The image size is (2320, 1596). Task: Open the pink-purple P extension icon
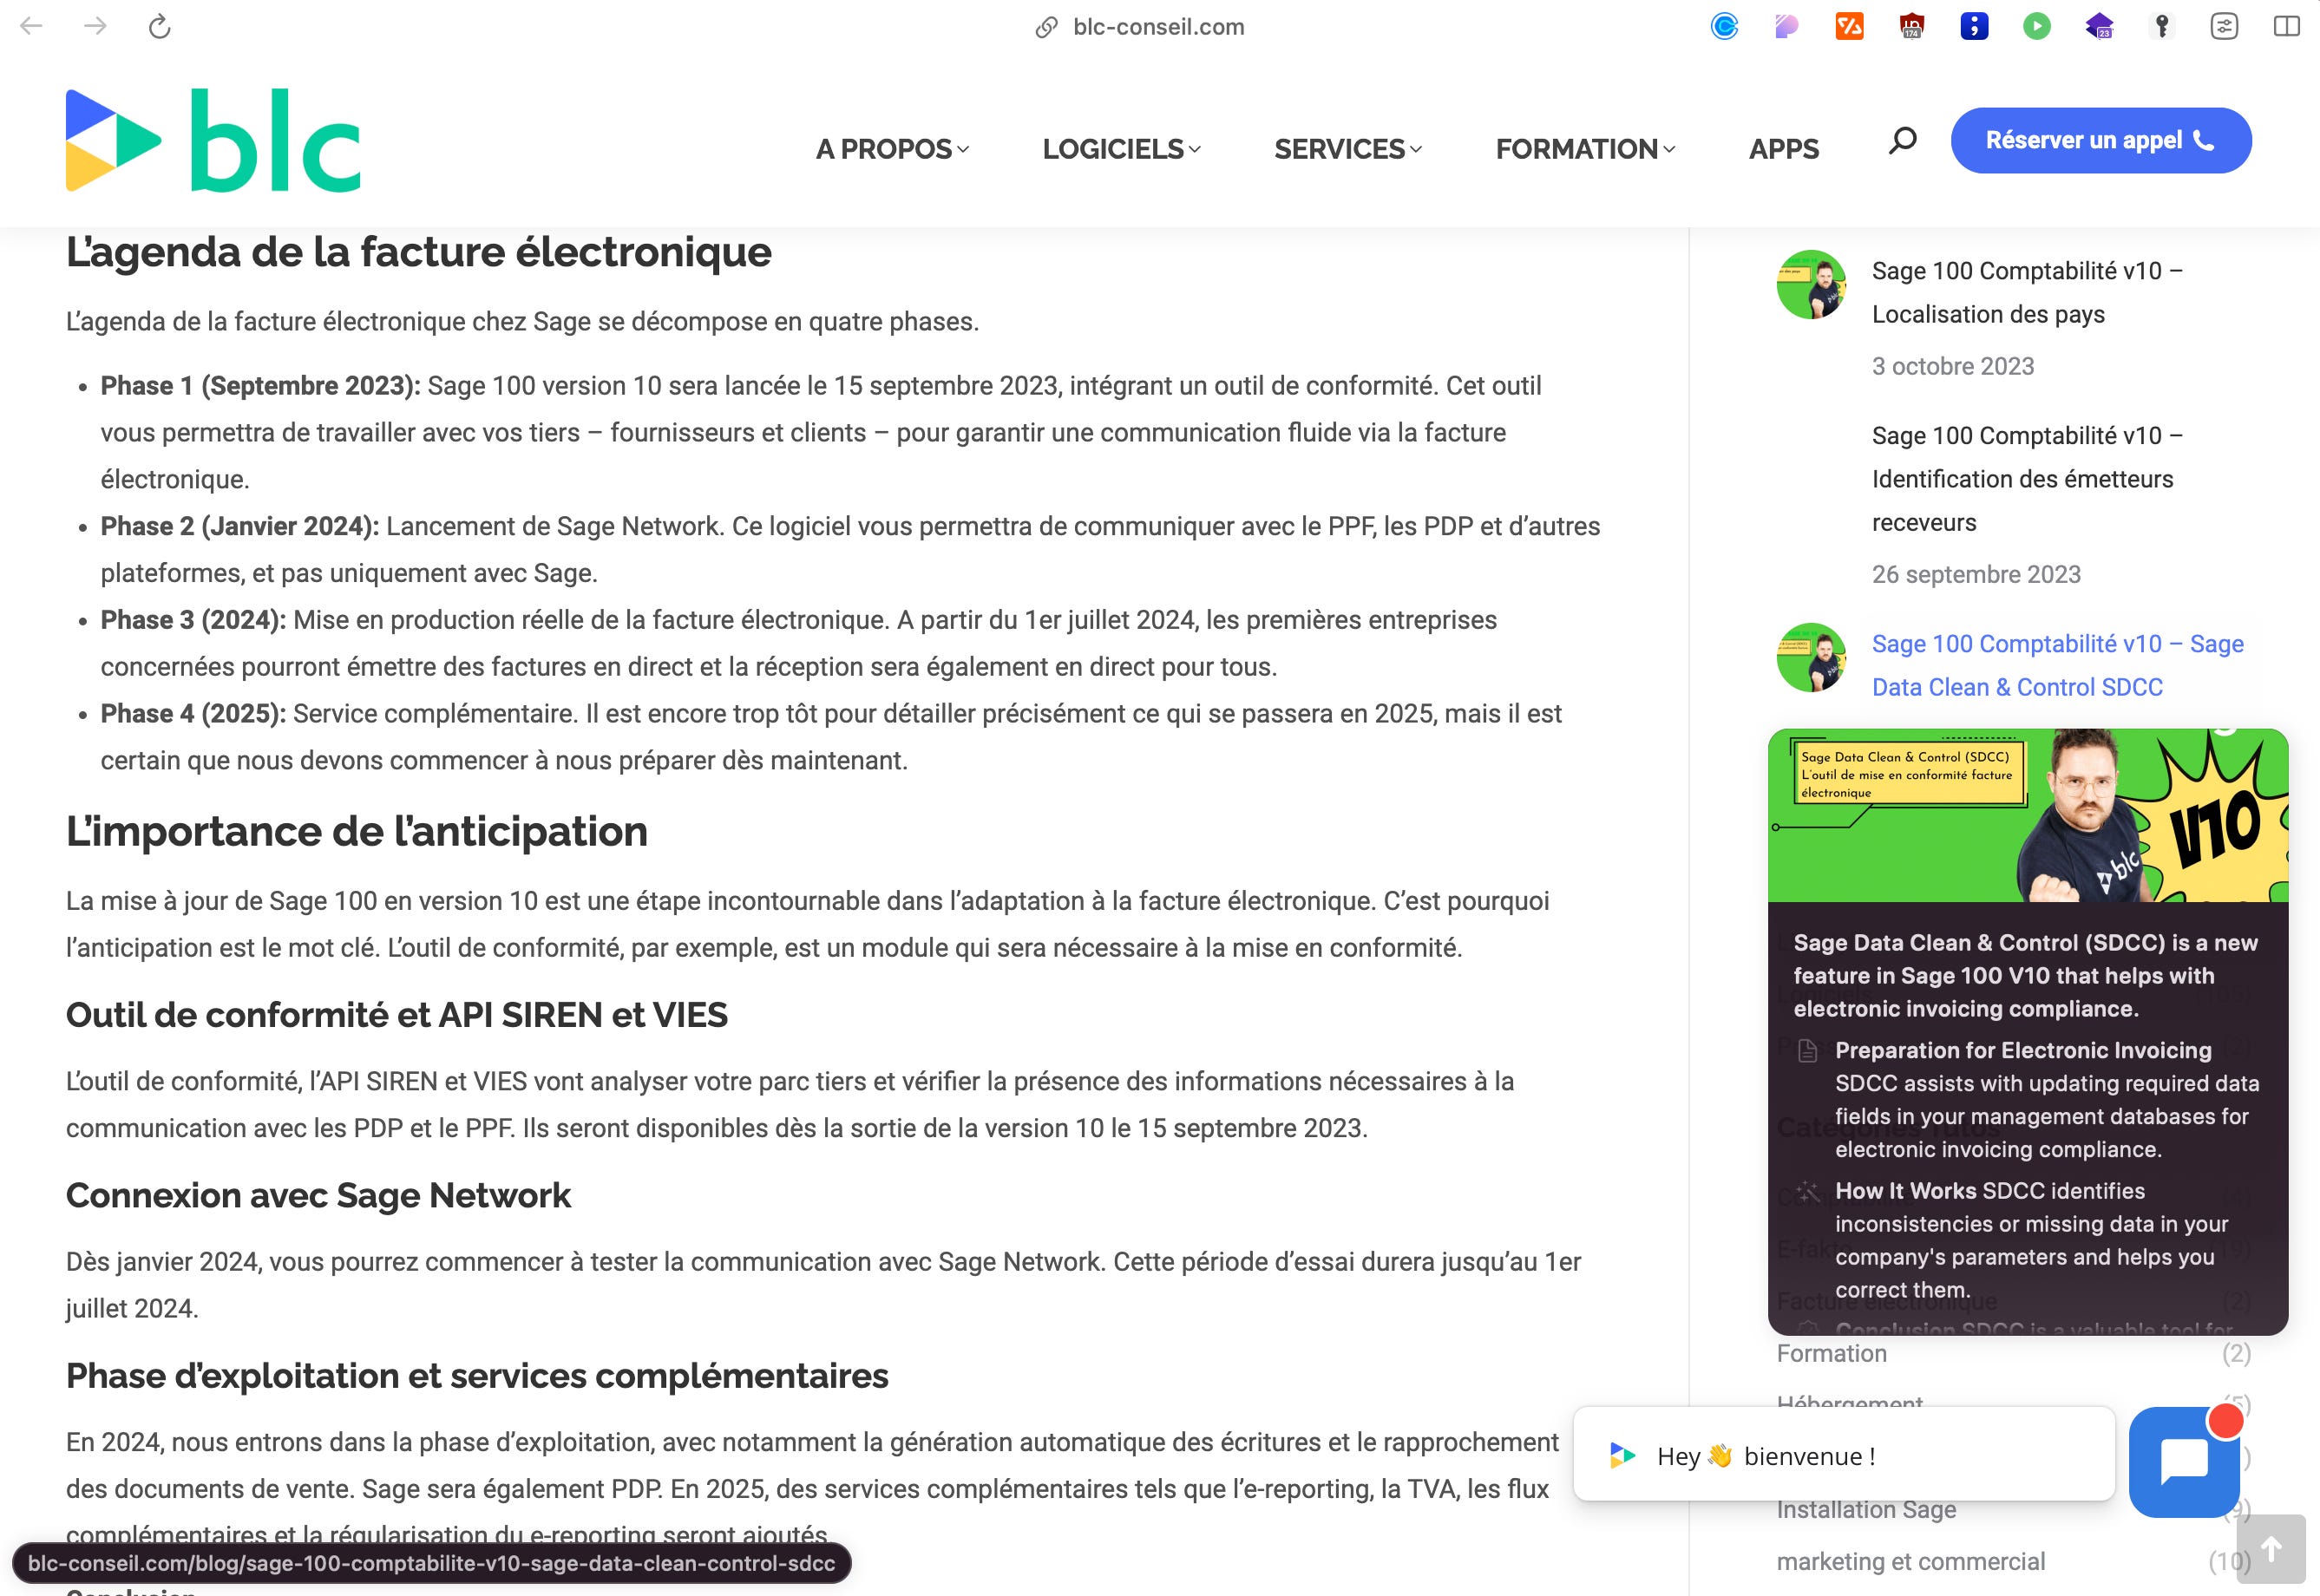[1787, 26]
